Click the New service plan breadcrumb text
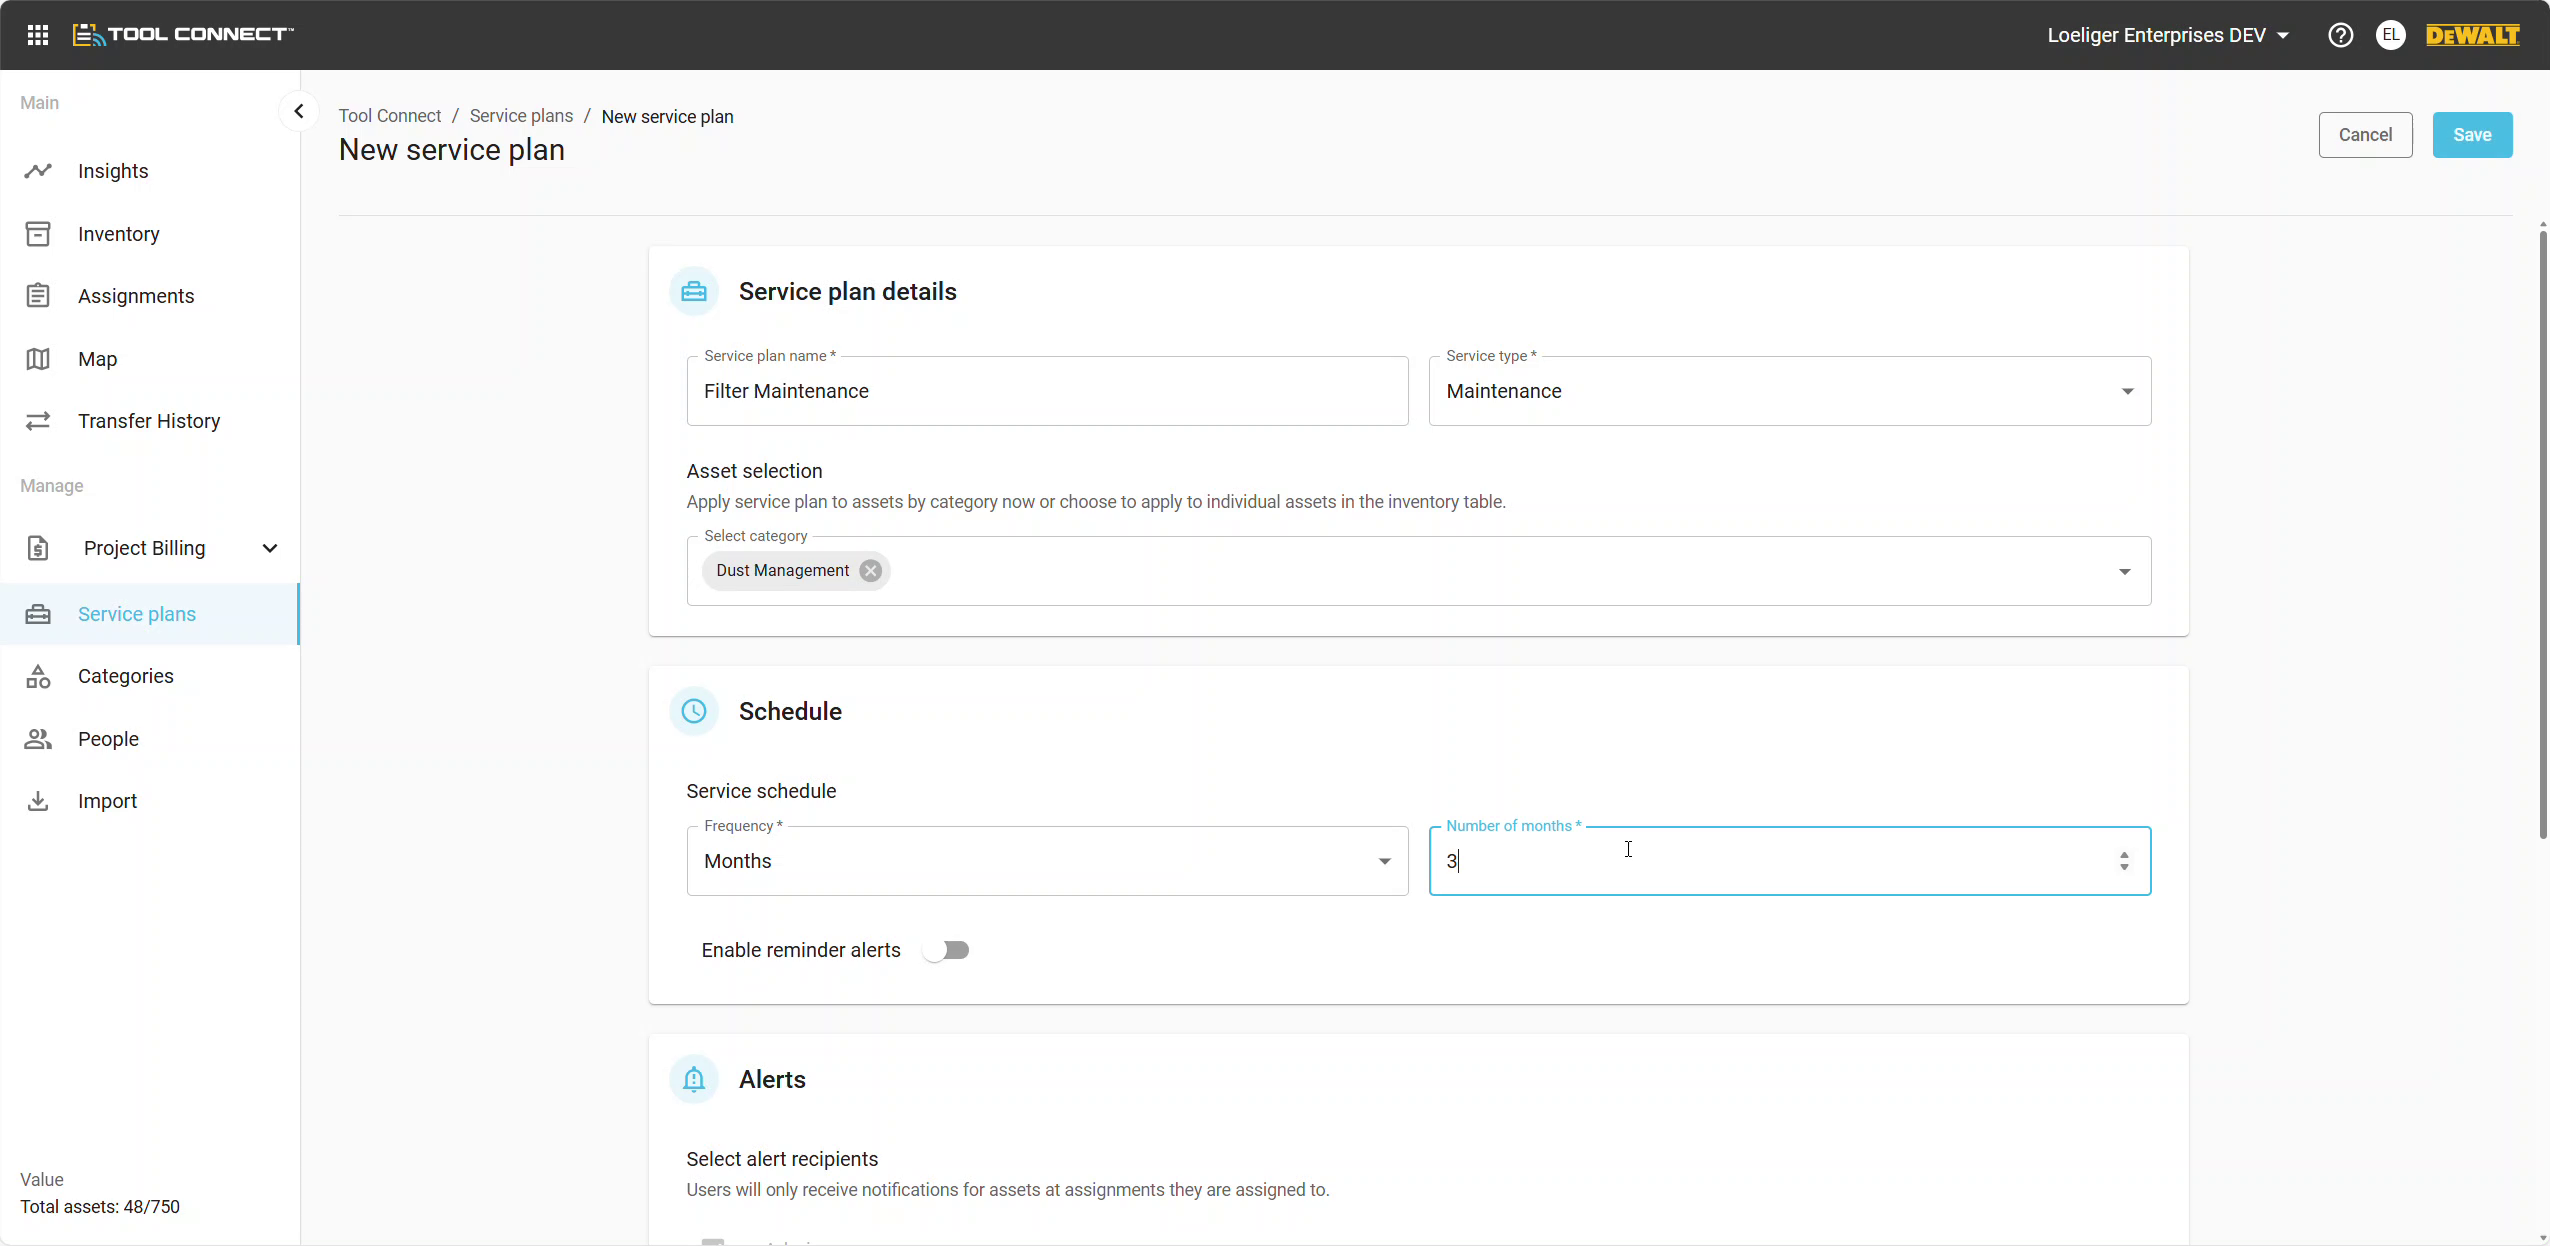This screenshot has width=2550, height=1246. tap(667, 116)
